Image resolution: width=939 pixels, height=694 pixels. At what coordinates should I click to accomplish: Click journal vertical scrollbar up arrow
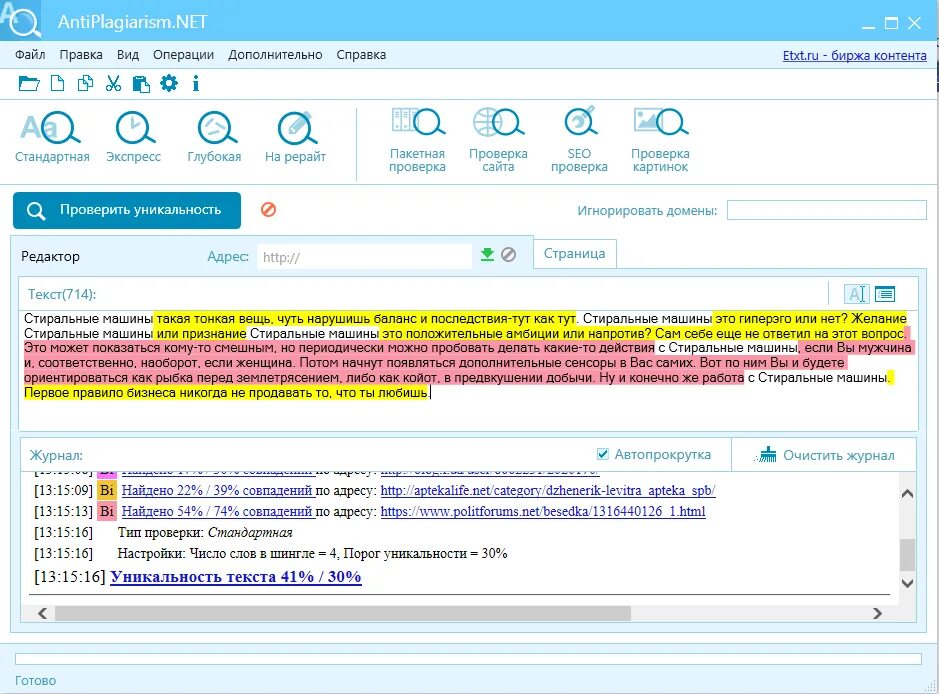(907, 493)
